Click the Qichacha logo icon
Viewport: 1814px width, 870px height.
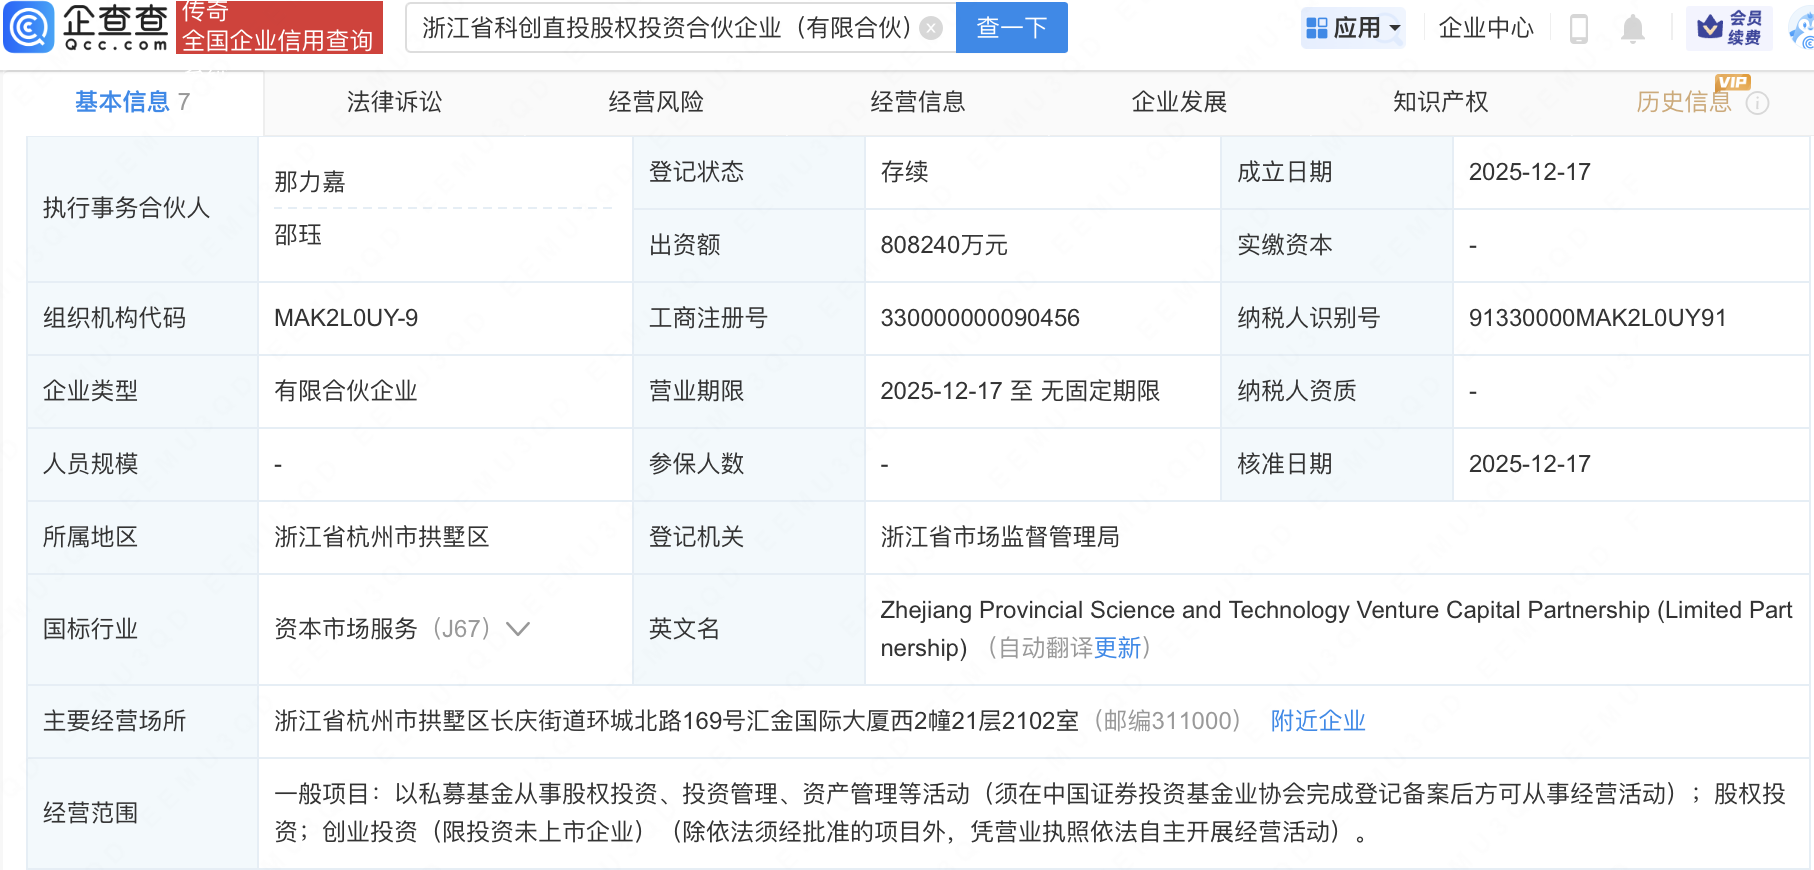29,27
